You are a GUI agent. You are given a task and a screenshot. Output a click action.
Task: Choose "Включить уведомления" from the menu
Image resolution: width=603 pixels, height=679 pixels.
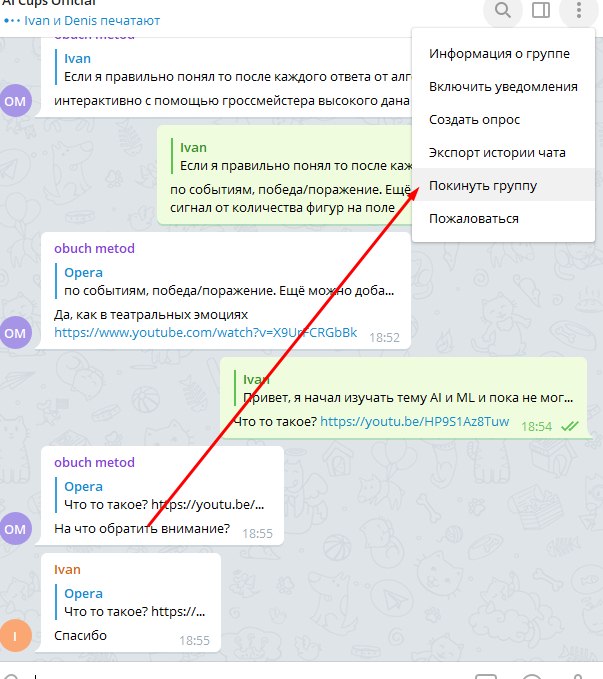pos(503,87)
